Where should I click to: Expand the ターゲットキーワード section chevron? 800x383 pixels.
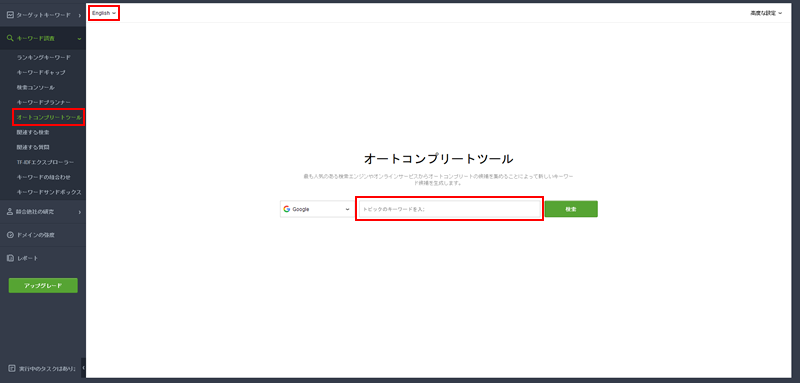coord(80,16)
